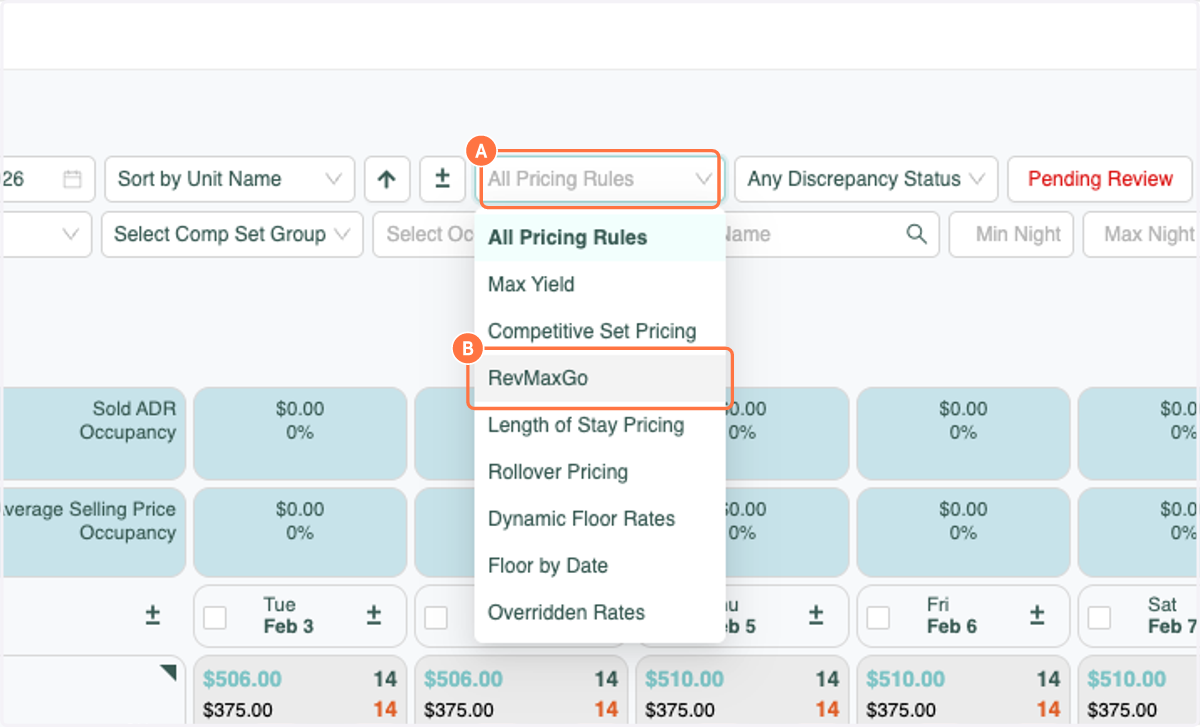Choose Rollover Pricing option

600,472
